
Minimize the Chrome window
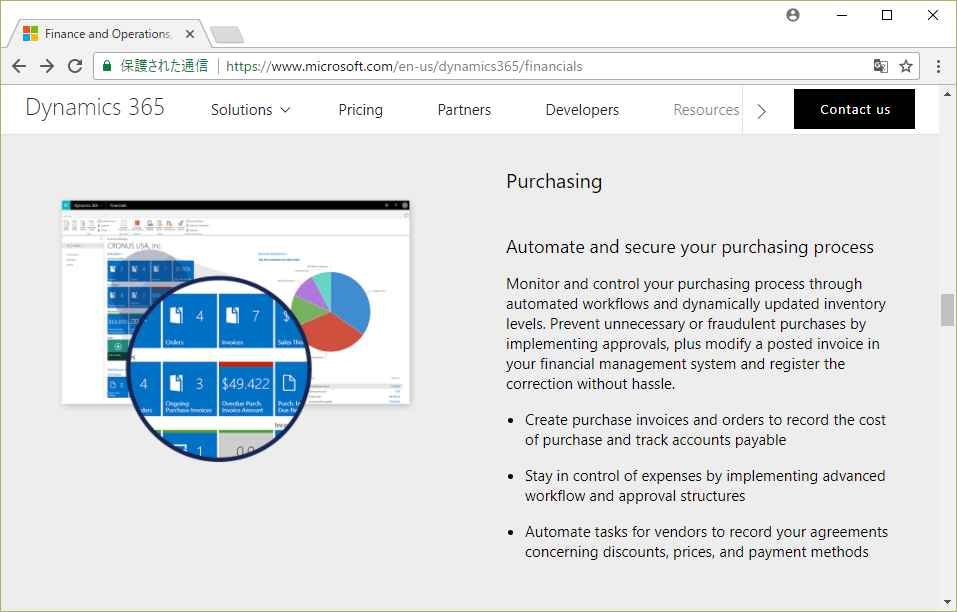click(x=842, y=15)
